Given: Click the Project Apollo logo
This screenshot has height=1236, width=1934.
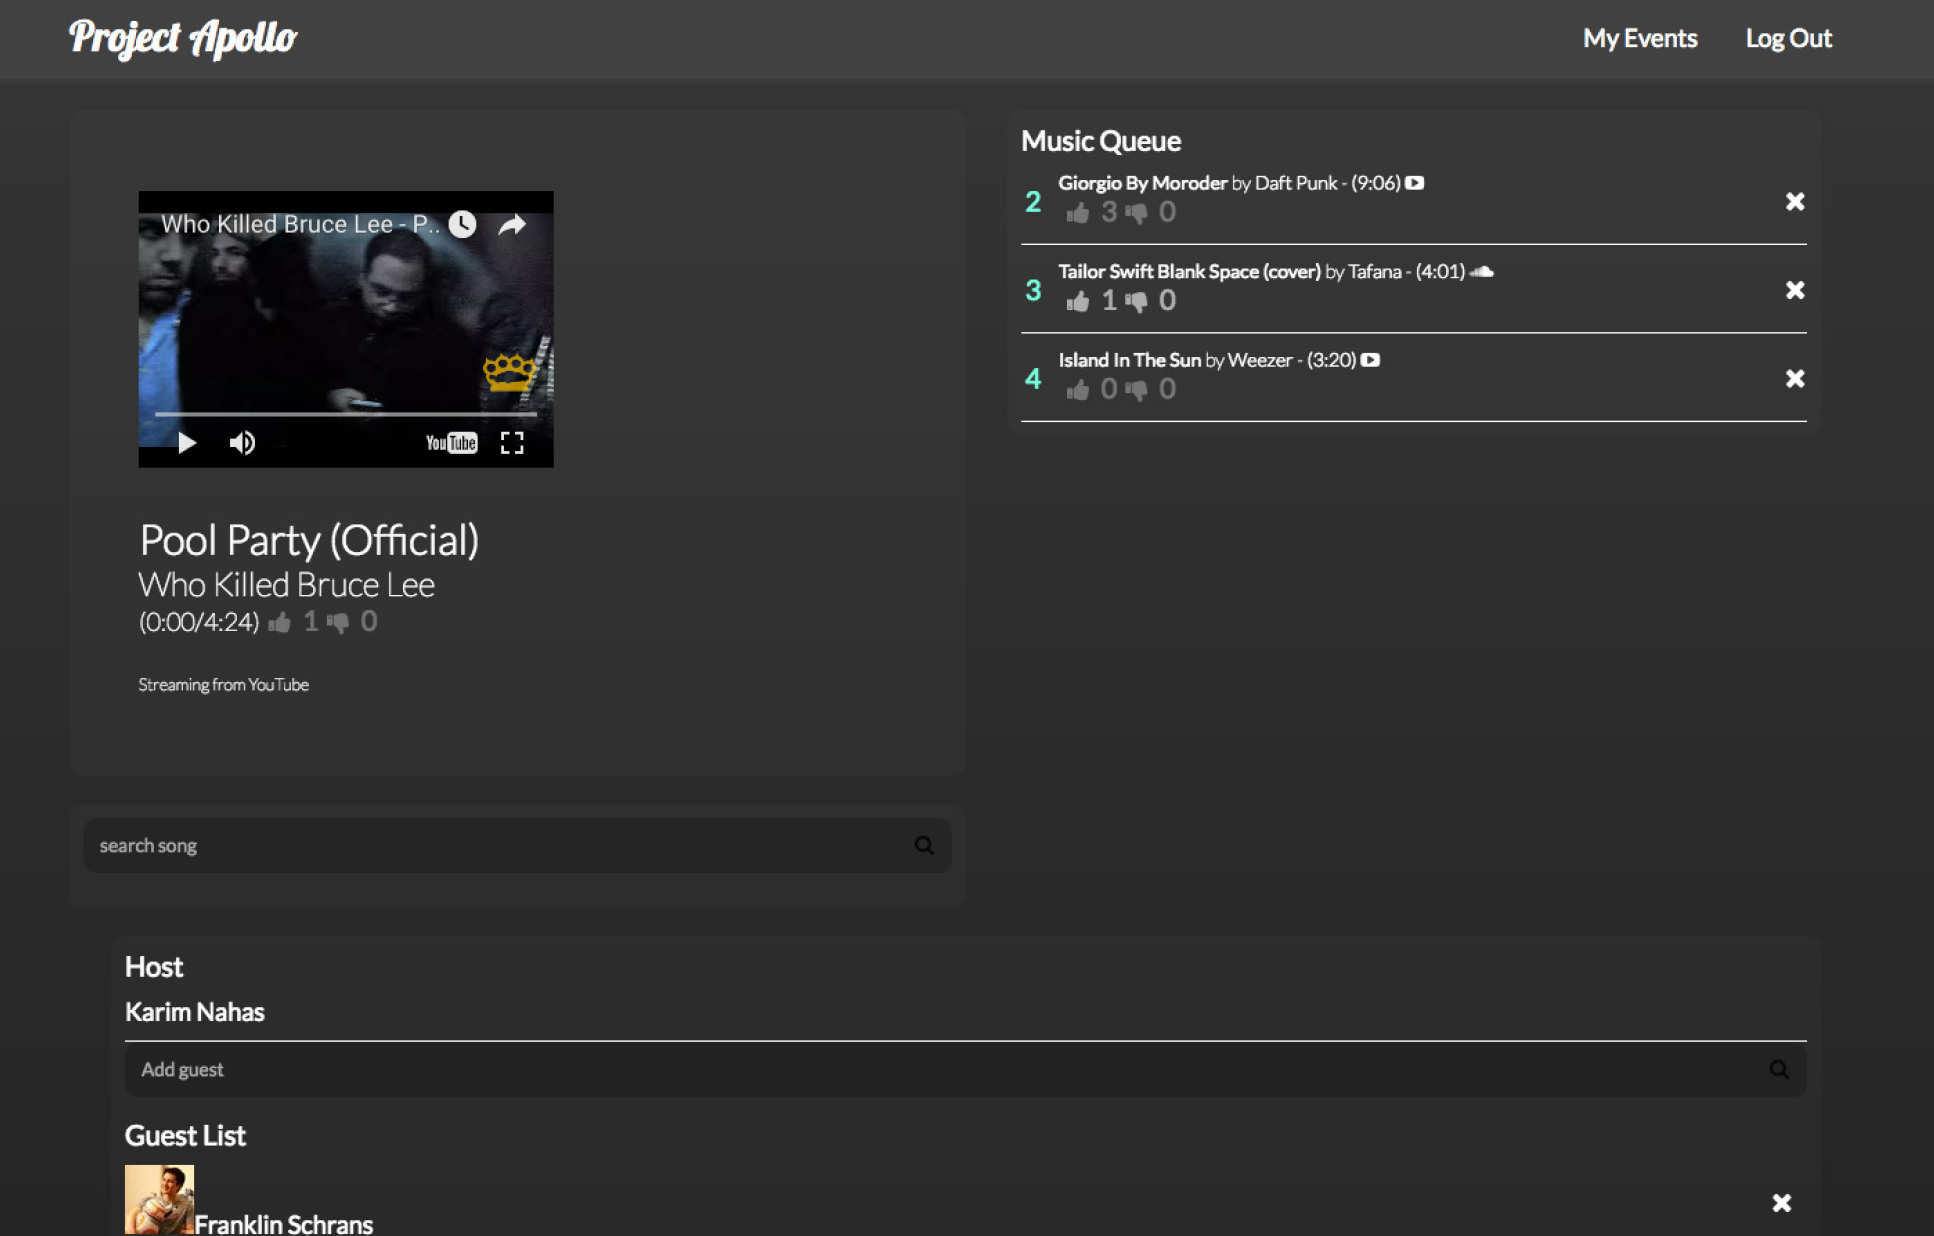Looking at the screenshot, I should (183, 39).
